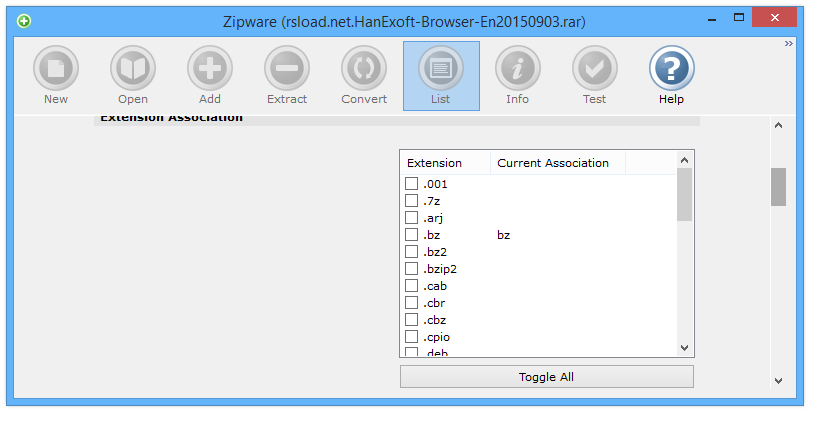Screen dimensions: 824x430
Task: Click extension list scroll down arrow
Action: (x=684, y=347)
